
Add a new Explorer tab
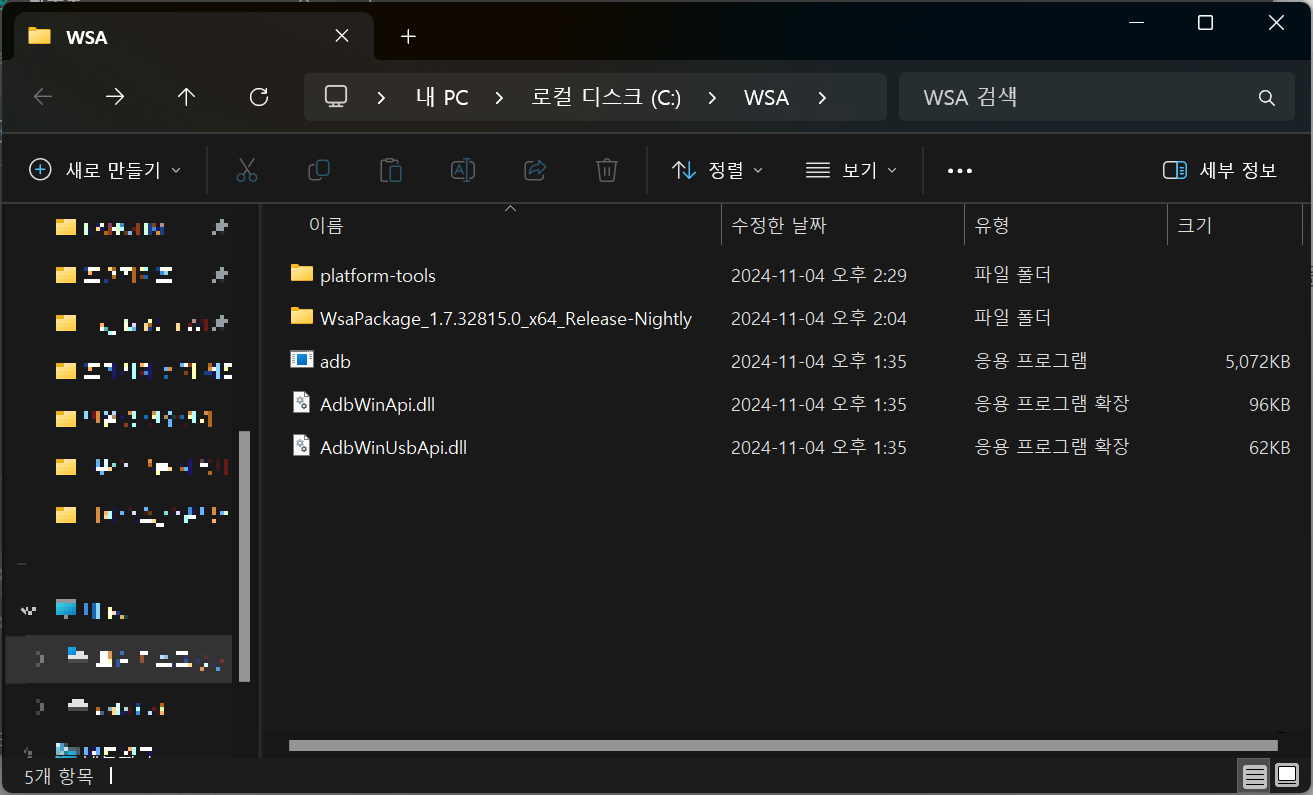(x=407, y=37)
